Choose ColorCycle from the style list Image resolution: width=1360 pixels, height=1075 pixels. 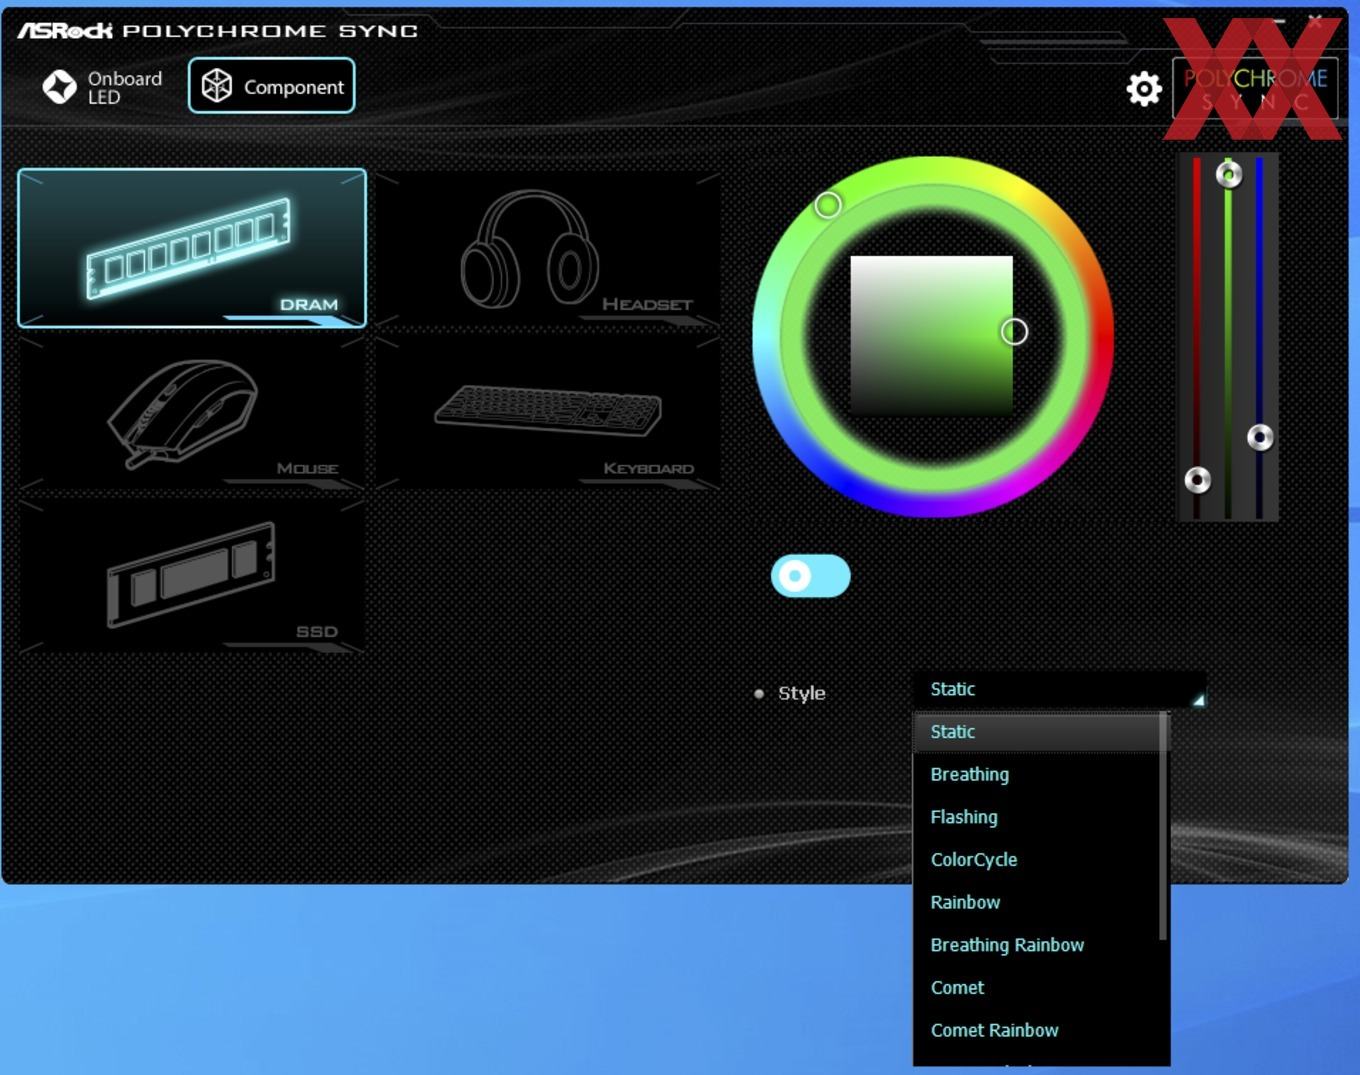pos(1037,860)
